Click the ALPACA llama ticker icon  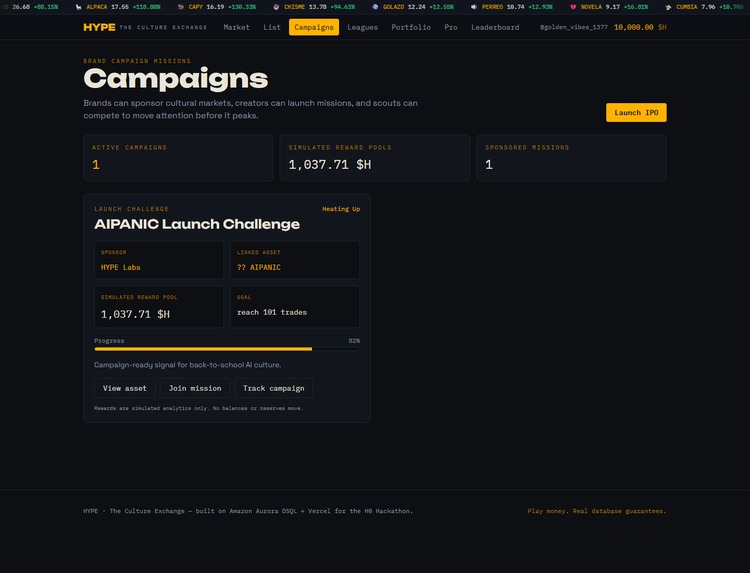click(78, 7)
